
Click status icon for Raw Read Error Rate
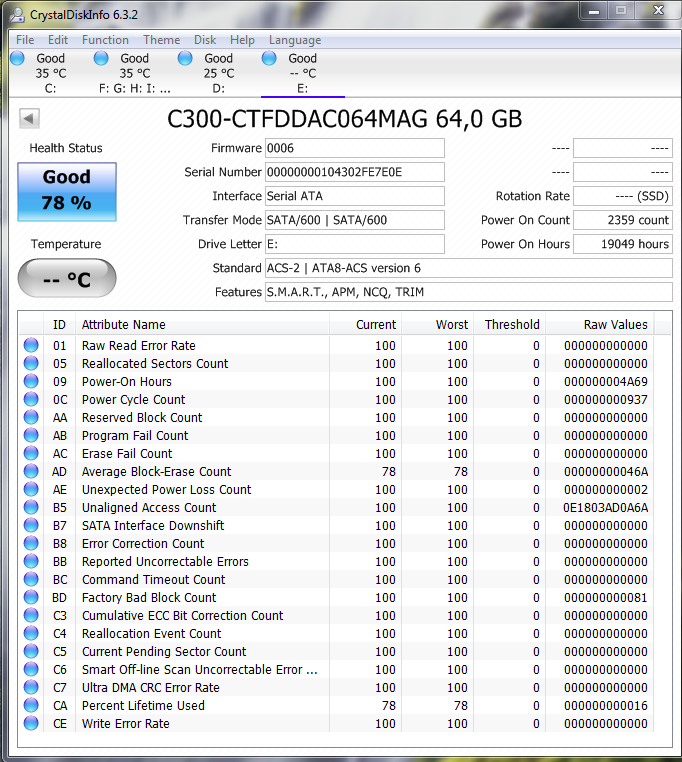pos(31,345)
